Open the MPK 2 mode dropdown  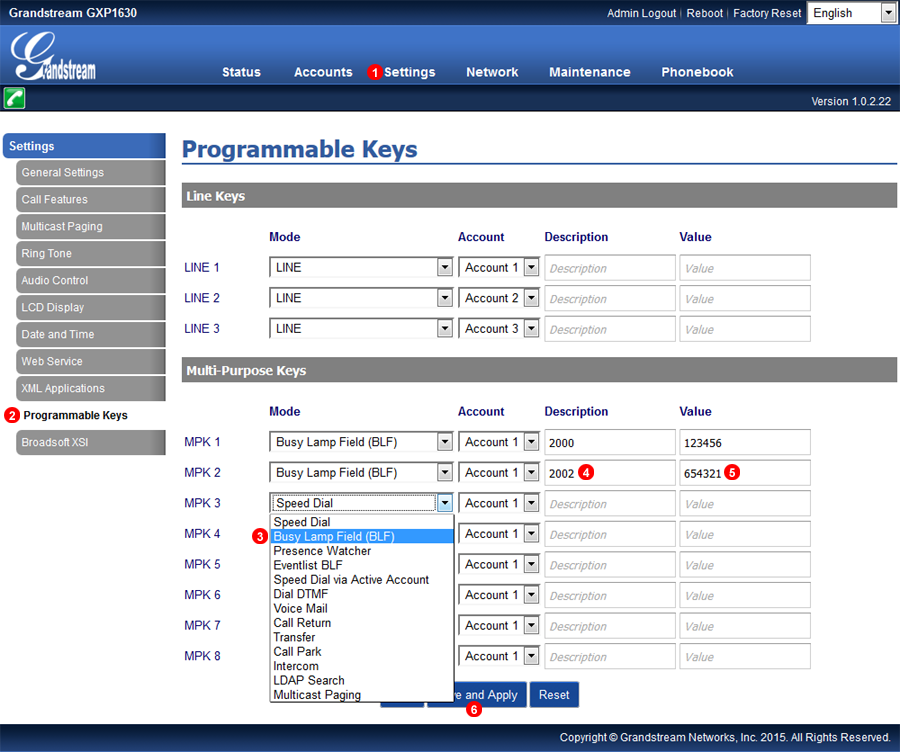click(x=361, y=472)
